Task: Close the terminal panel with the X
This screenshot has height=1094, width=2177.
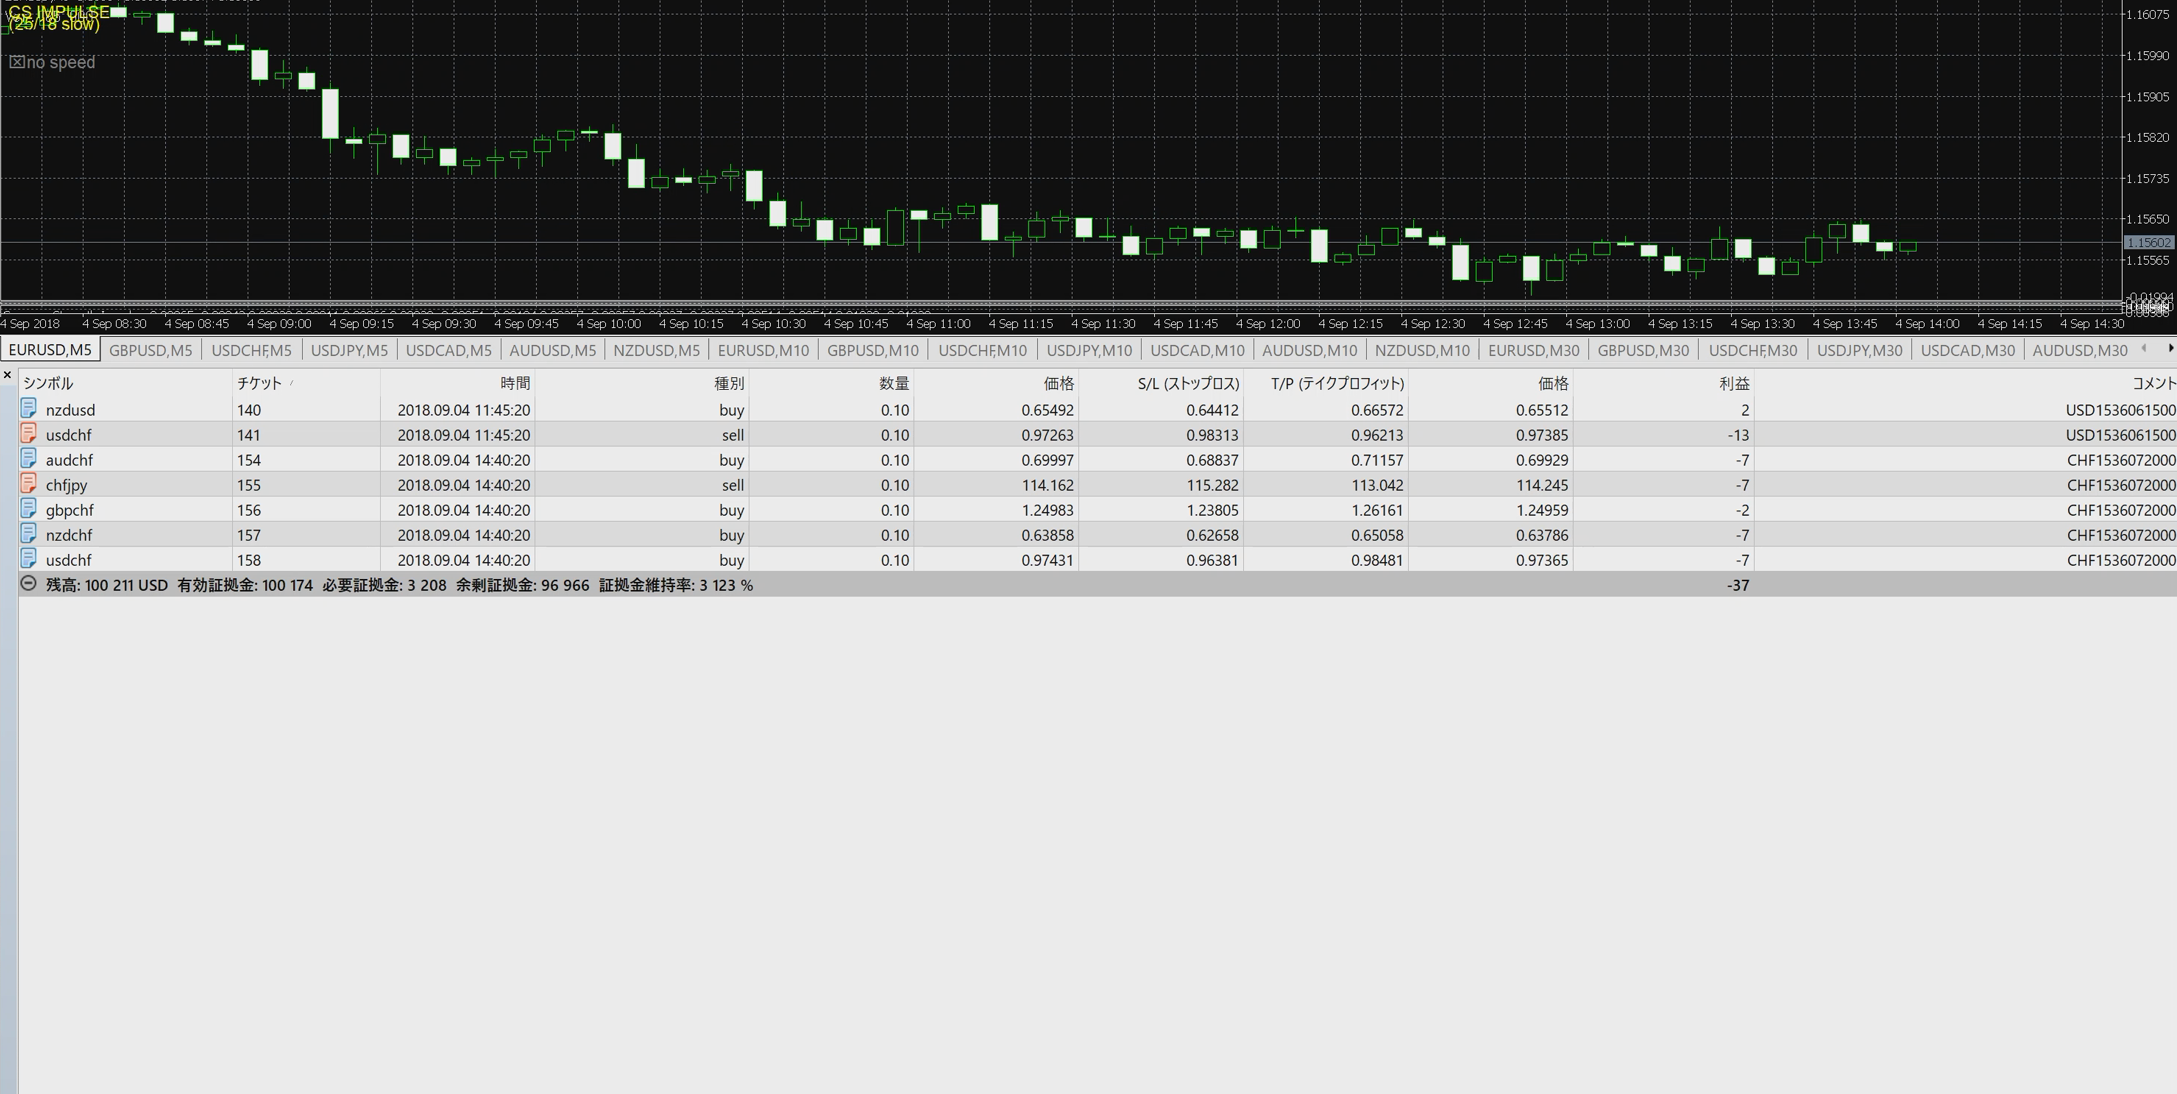Action: [x=7, y=376]
